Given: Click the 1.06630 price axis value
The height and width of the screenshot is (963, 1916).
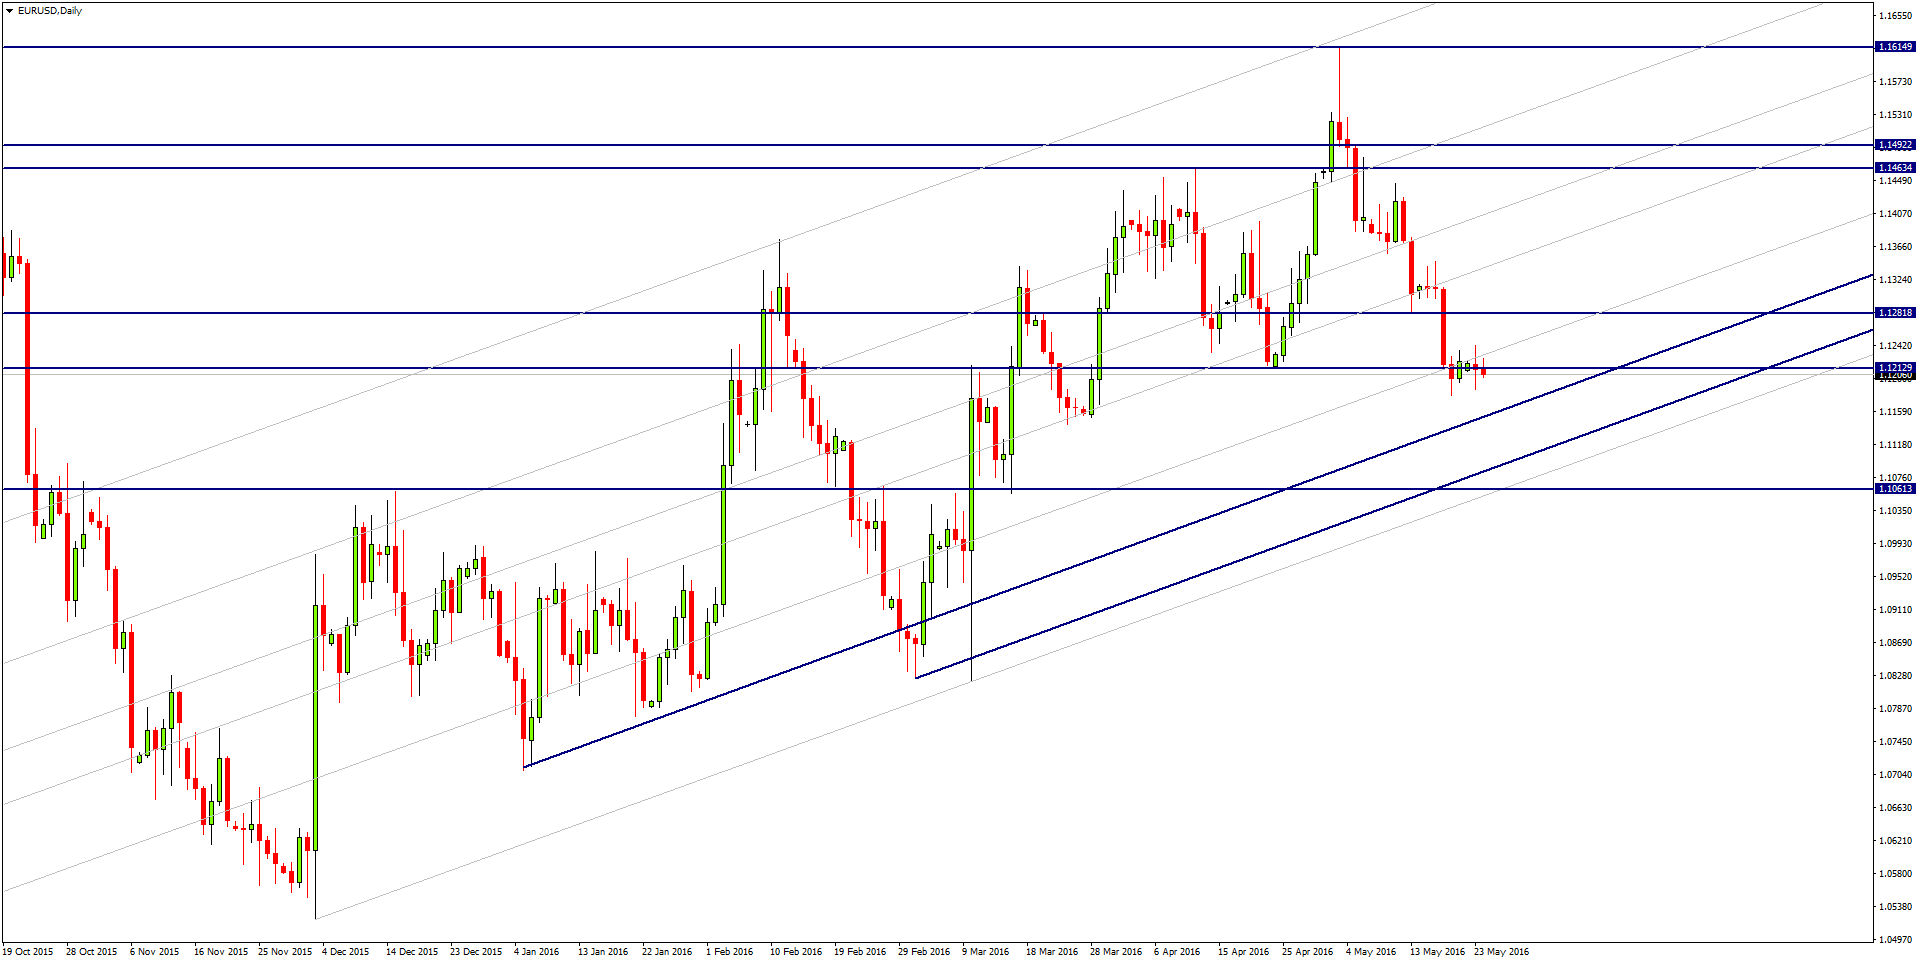Looking at the screenshot, I should pos(1896,808).
